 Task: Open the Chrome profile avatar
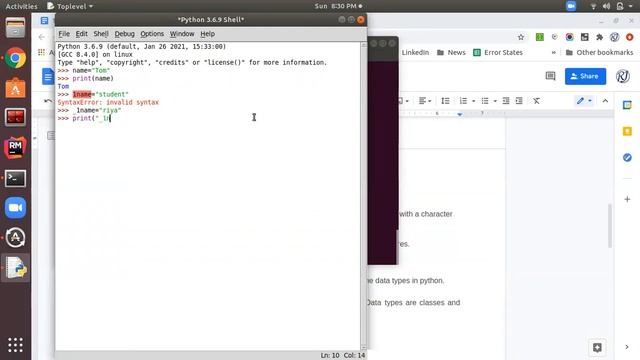pos(614,37)
